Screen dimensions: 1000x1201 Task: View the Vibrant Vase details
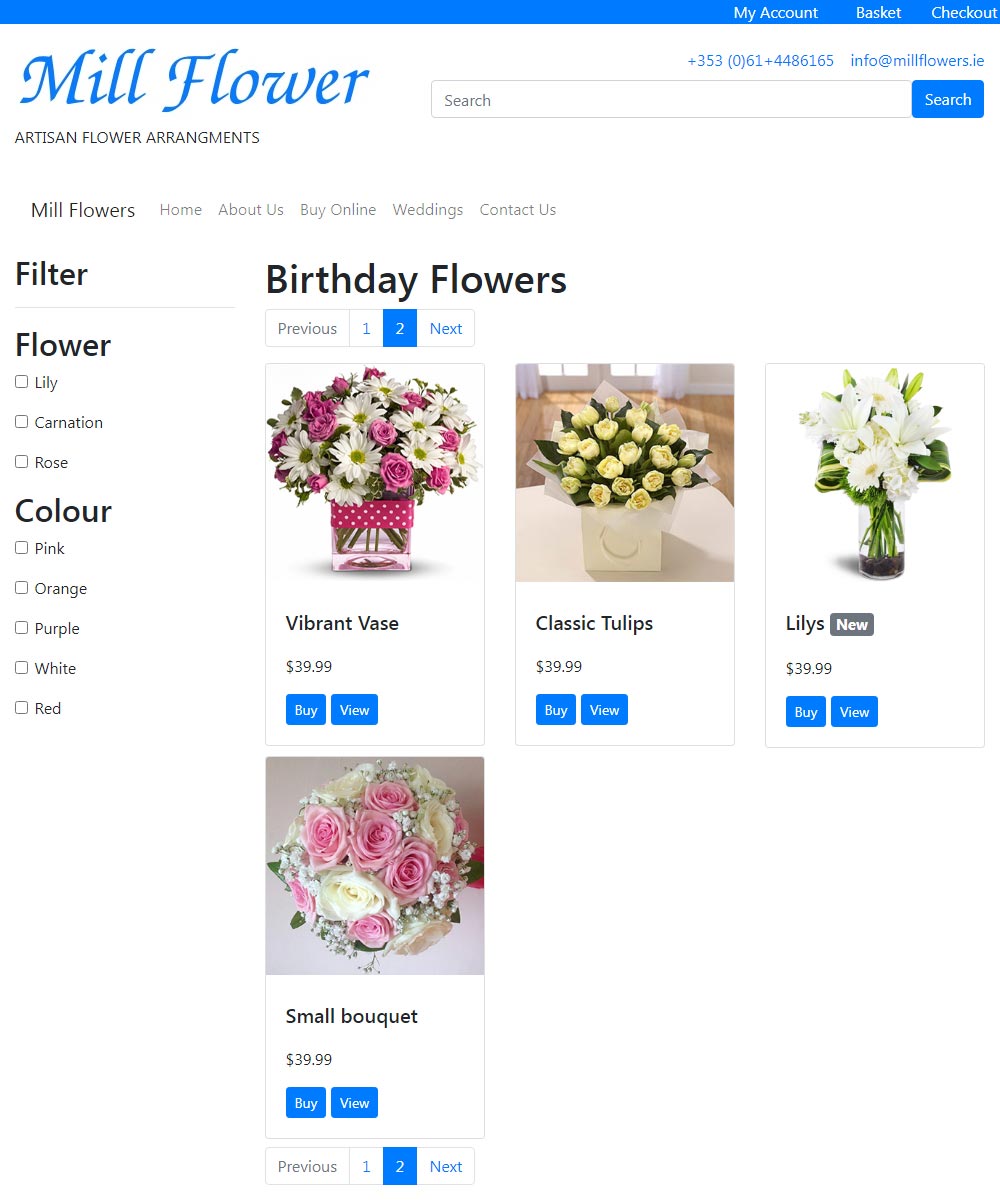tap(354, 710)
